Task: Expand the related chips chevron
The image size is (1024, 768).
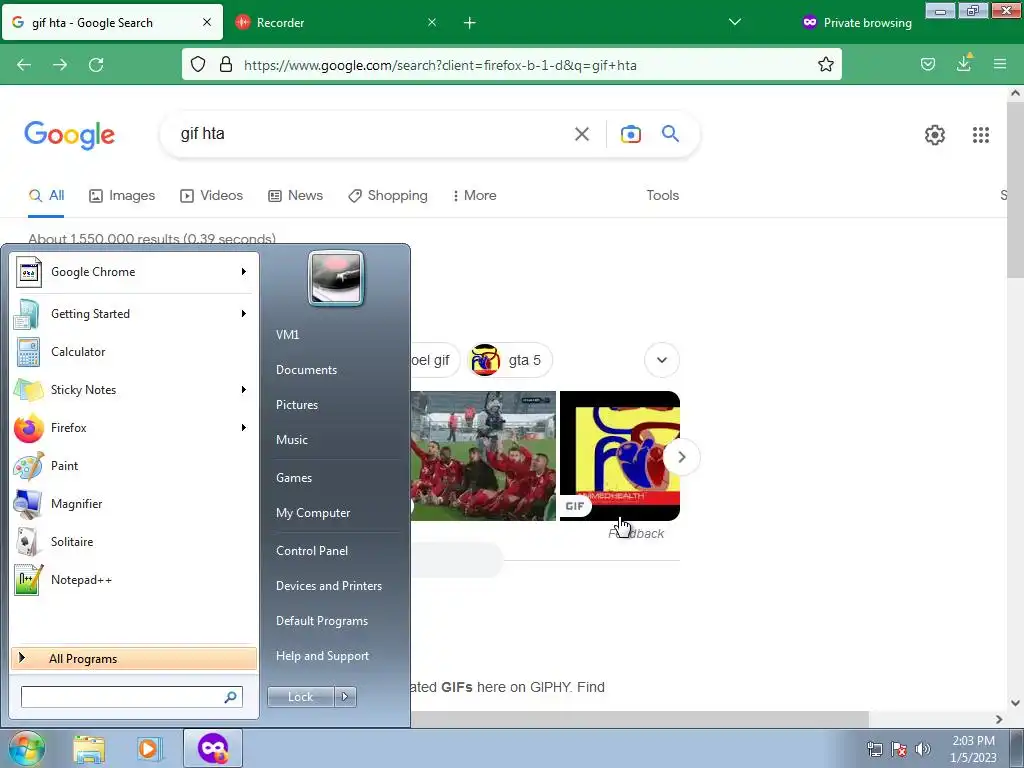Action: 662,360
